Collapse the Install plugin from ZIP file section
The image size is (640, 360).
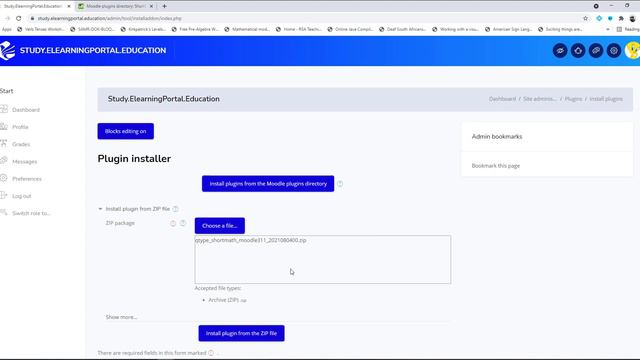[x=100, y=209]
